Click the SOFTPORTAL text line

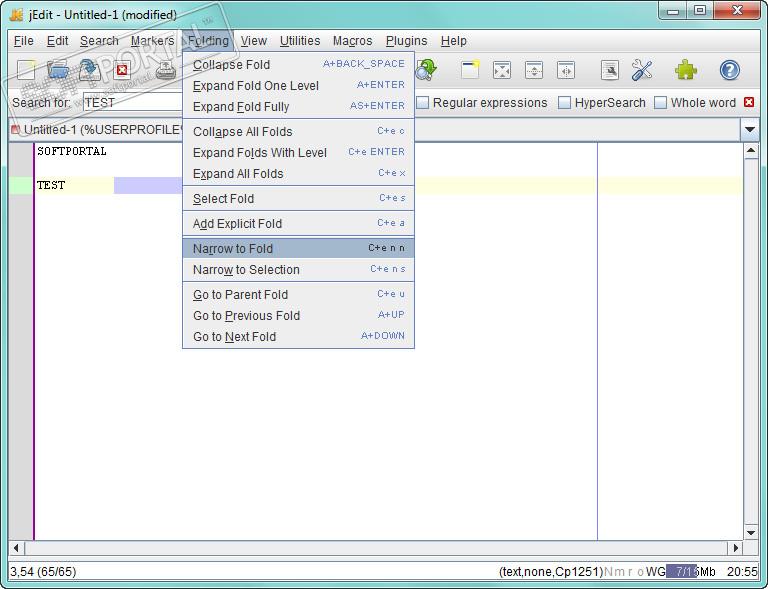72,151
